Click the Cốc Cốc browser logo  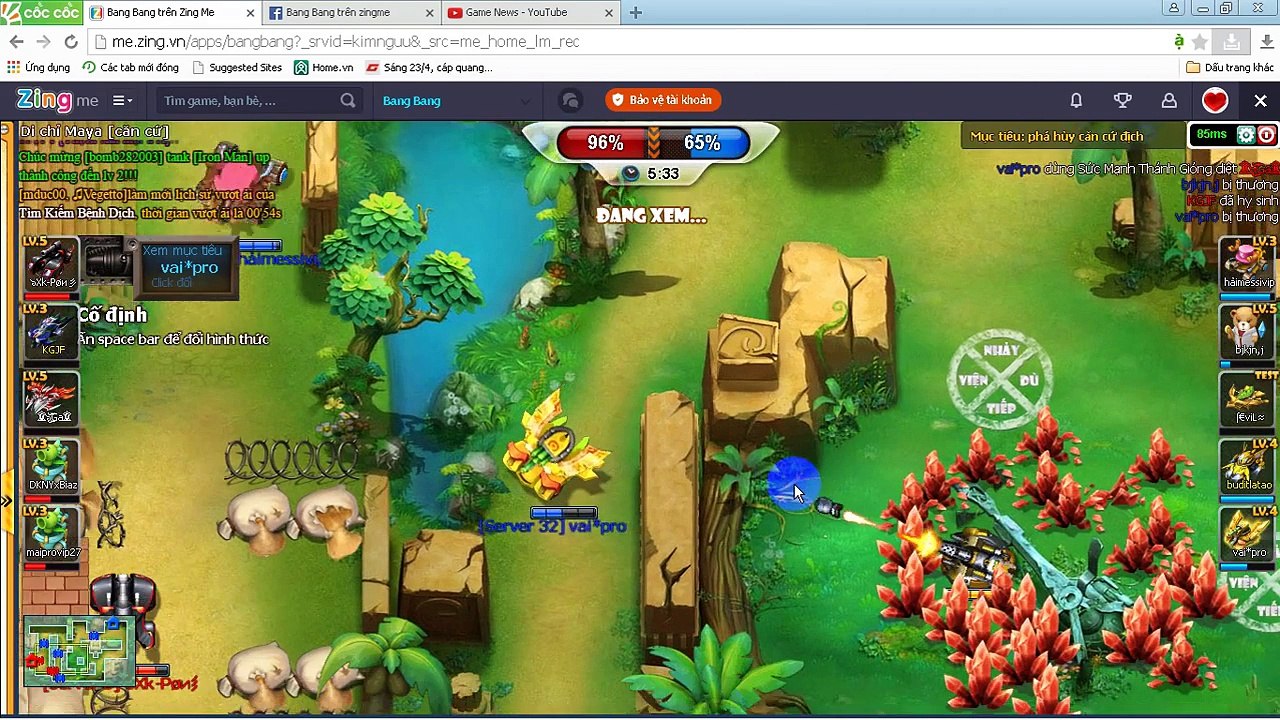point(42,12)
